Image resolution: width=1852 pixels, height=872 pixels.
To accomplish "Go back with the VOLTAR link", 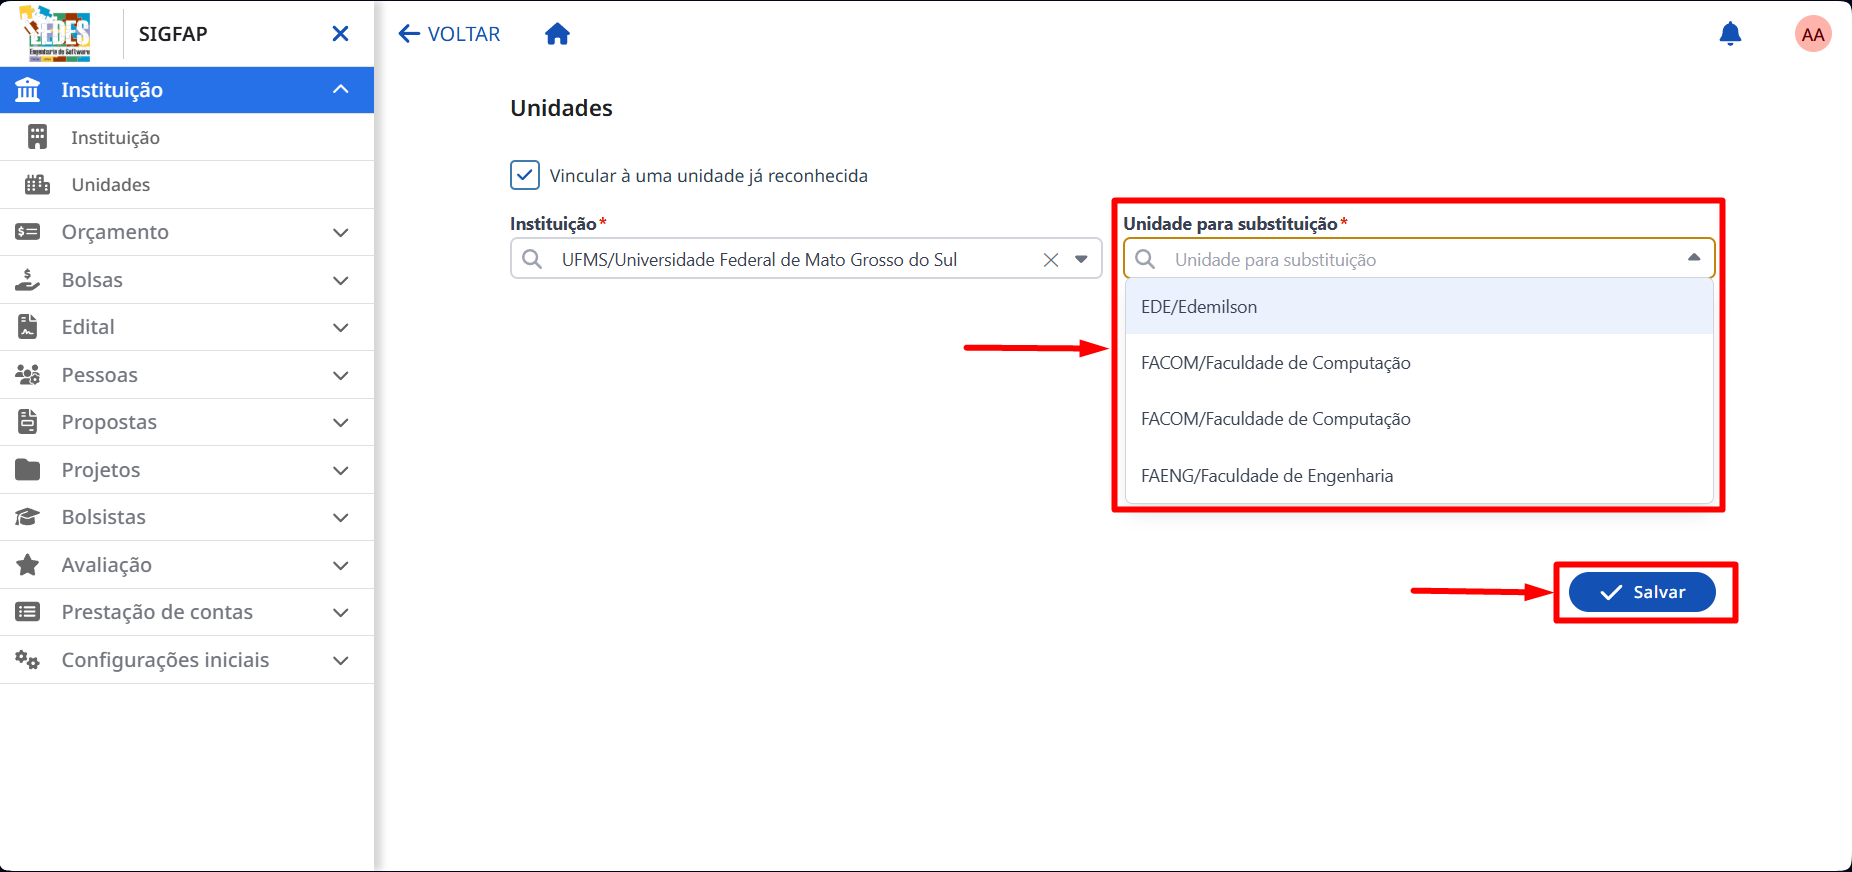I will [x=449, y=34].
